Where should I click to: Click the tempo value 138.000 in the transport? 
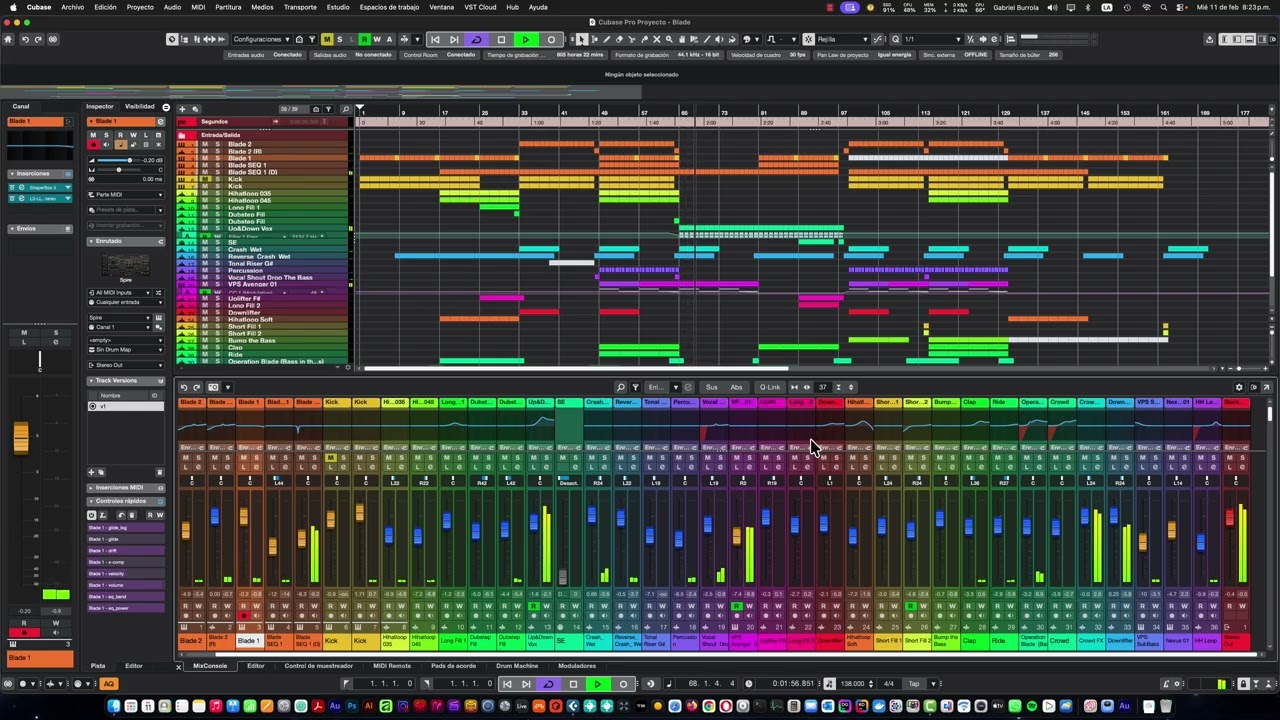tap(852, 684)
